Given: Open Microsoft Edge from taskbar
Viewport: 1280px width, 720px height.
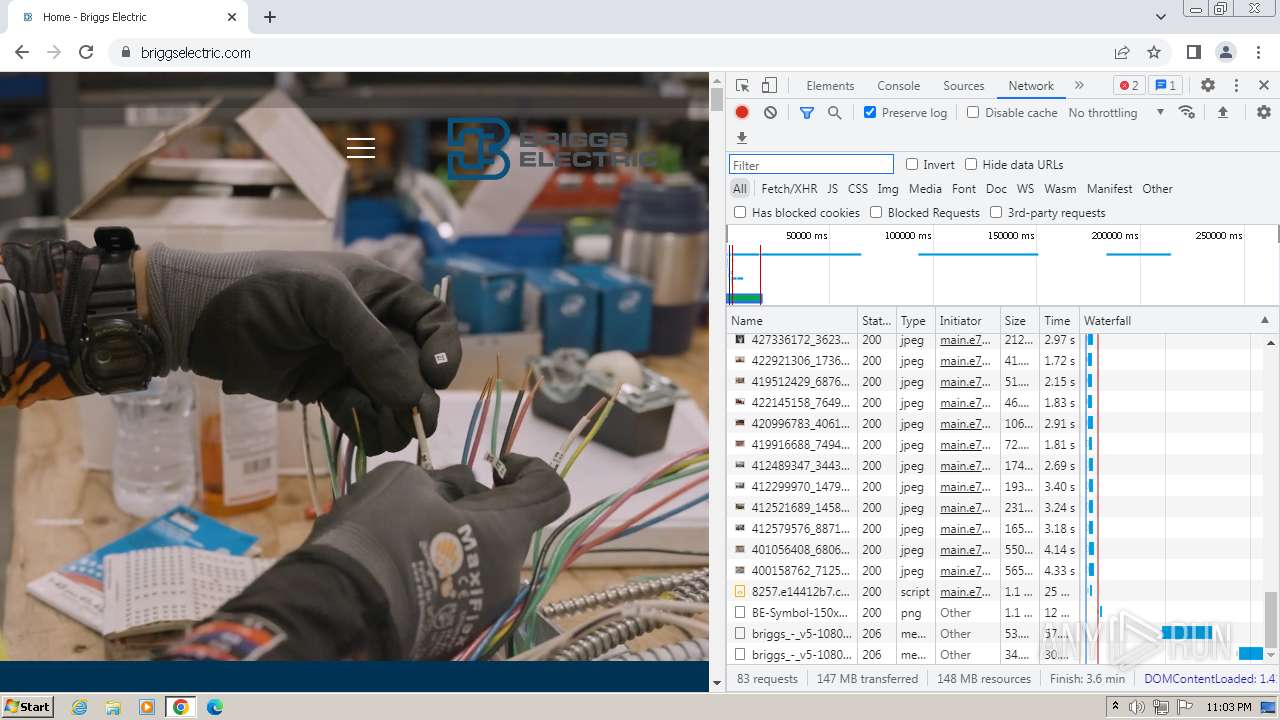Looking at the screenshot, I should pyautogui.click(x=214, y=707).
